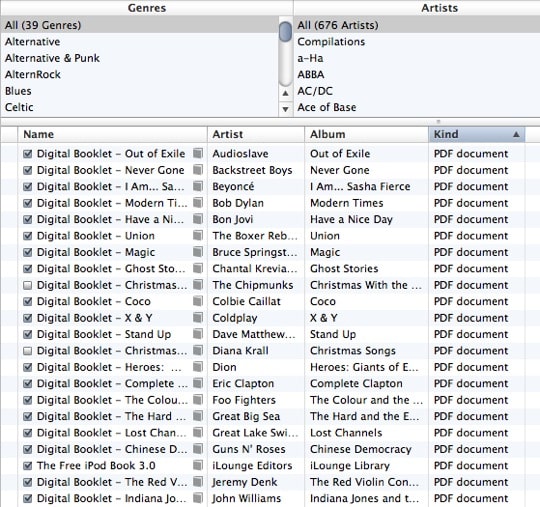Screen dimensions: 540x507
Task: Click the Genres list scrollbar thumb
Action: click(285, 31)
